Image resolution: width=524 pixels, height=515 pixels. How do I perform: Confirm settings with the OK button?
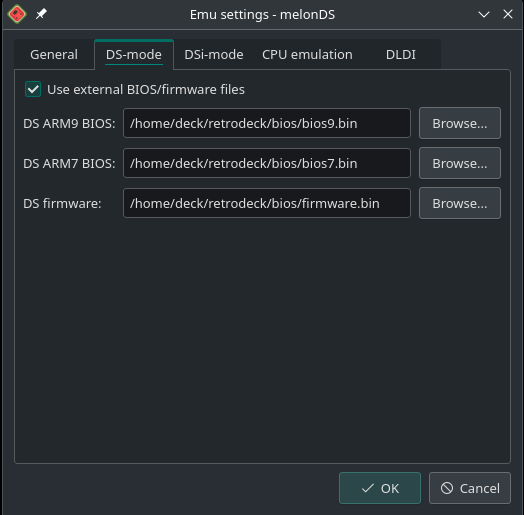point(380,488)
